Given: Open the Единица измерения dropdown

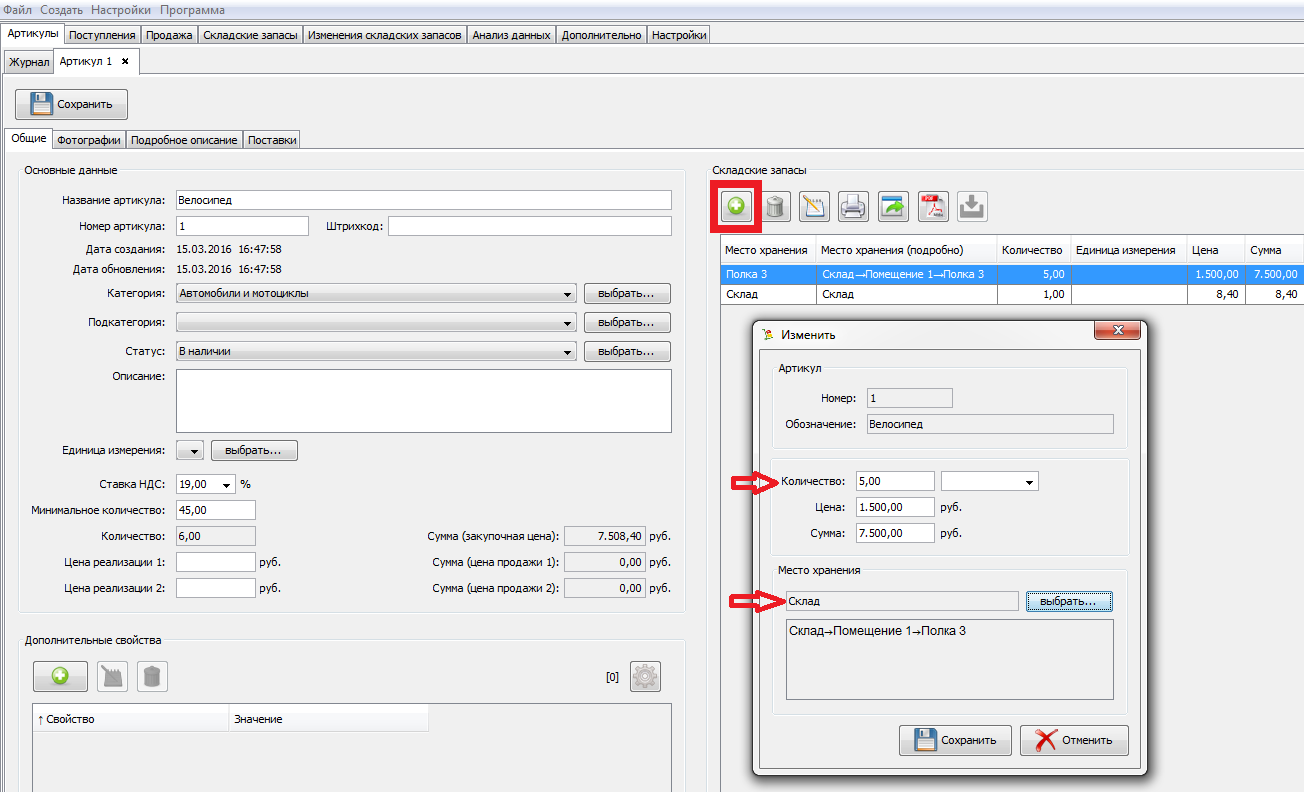Looking at the screenshot, I should (190, 451).
